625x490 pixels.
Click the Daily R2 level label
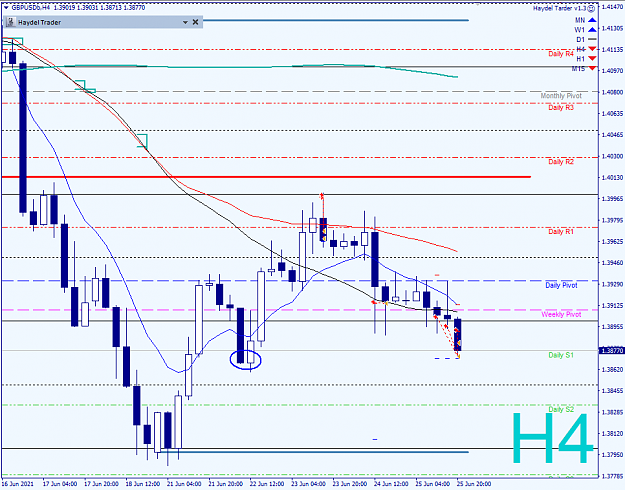(561, 162)
